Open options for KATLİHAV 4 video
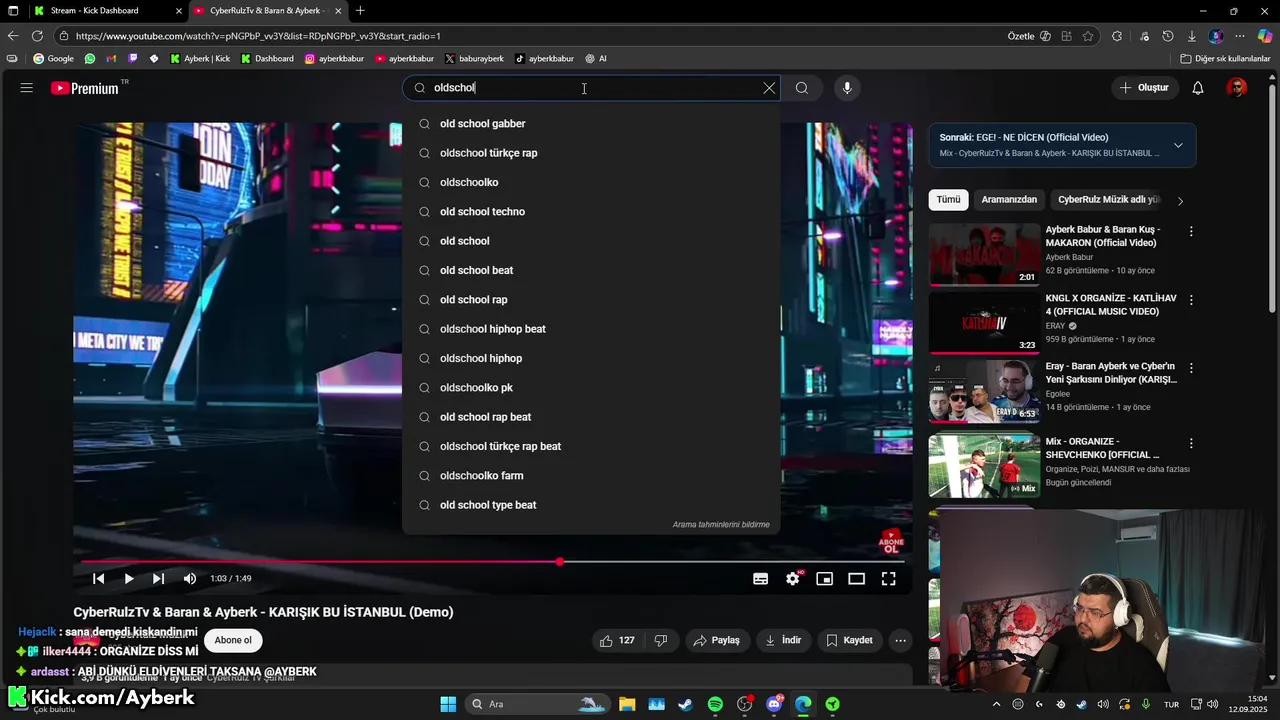The image size is (1280, 720). [1191, 300]
